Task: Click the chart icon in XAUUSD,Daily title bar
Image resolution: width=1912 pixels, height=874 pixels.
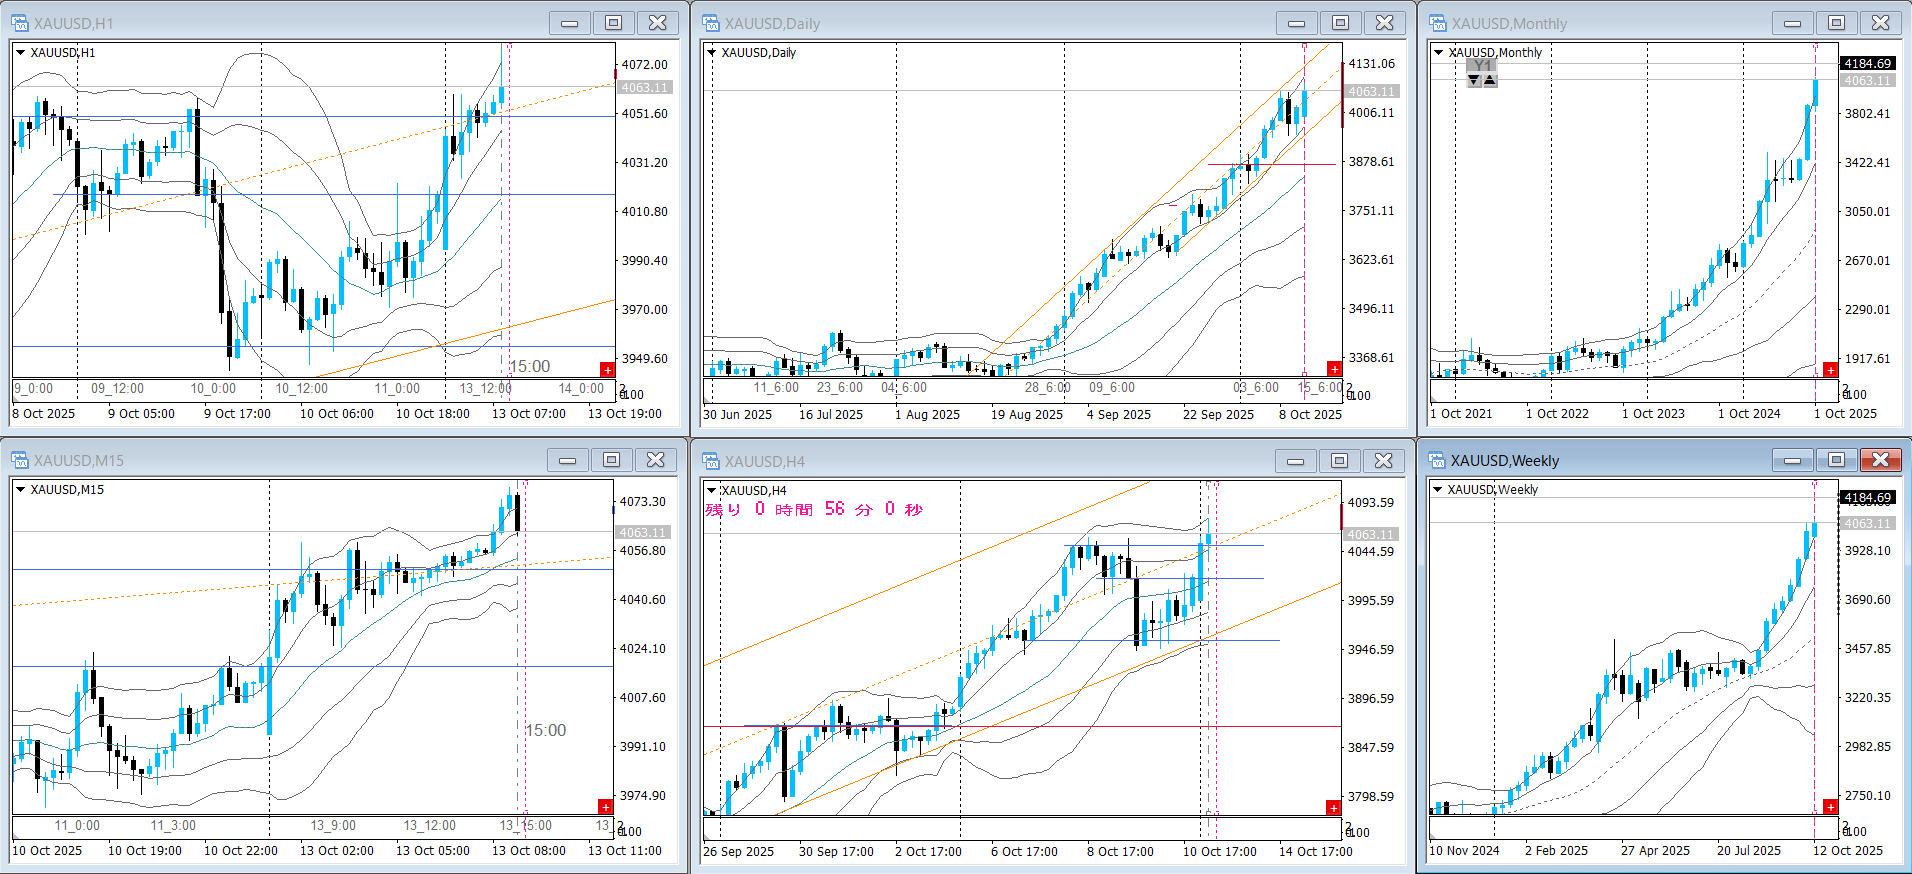Action: [x=711, y=23]
